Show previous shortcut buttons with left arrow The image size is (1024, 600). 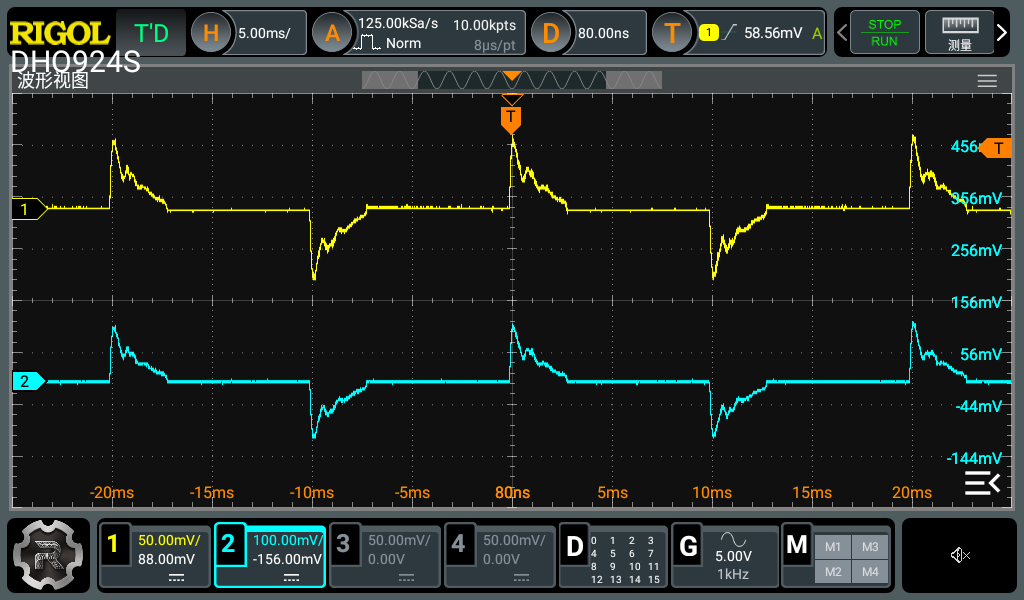(x=842, y=33)
